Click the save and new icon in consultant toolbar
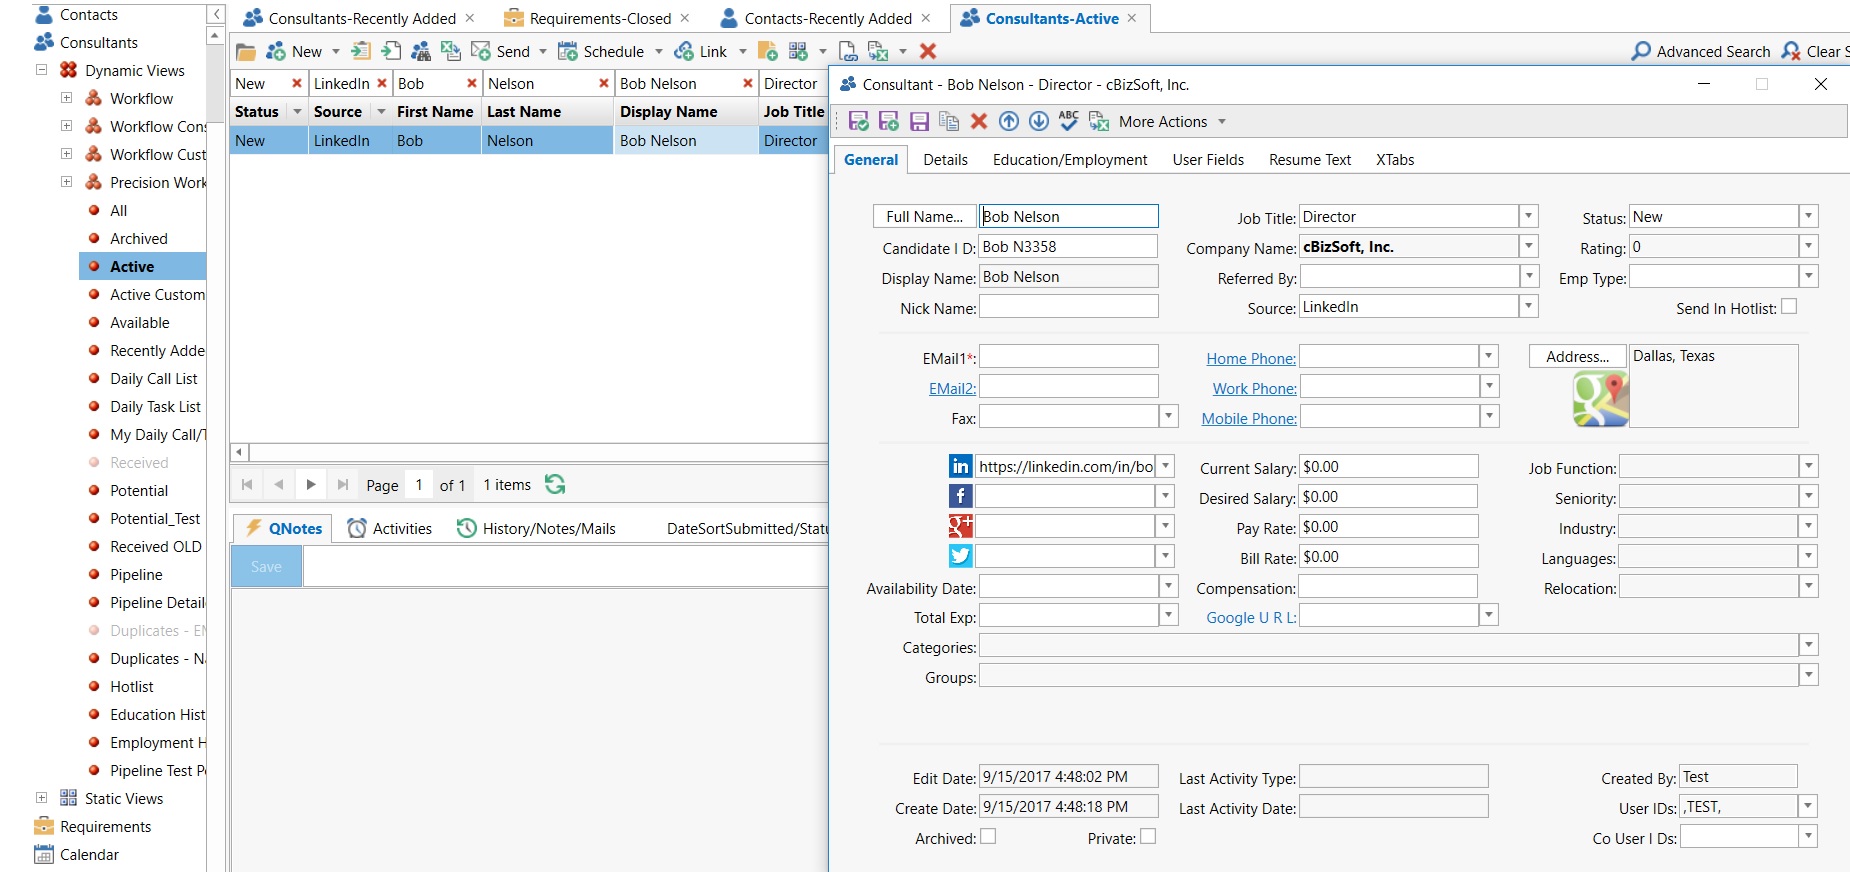 click(888, 121)
